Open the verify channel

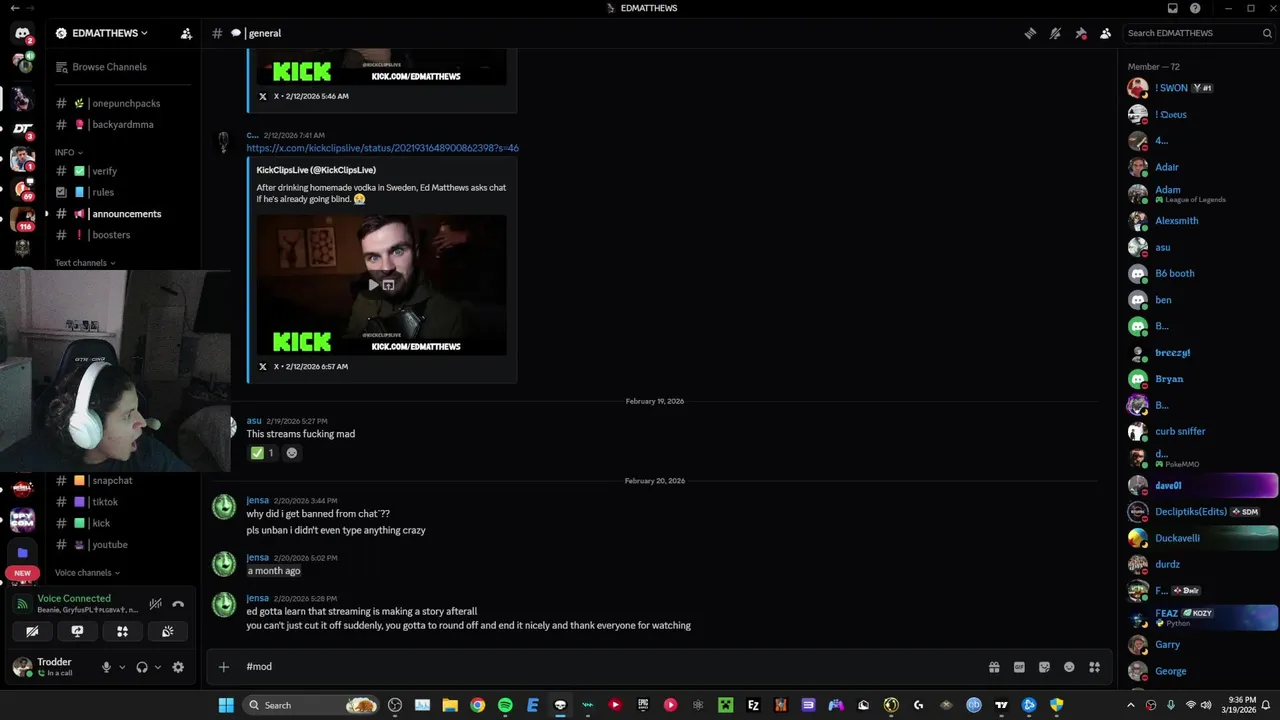click(x=104, y=171)
